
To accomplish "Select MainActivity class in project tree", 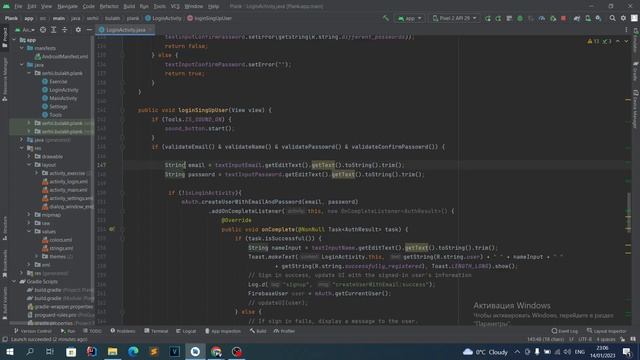I will [x=60, y=98].
